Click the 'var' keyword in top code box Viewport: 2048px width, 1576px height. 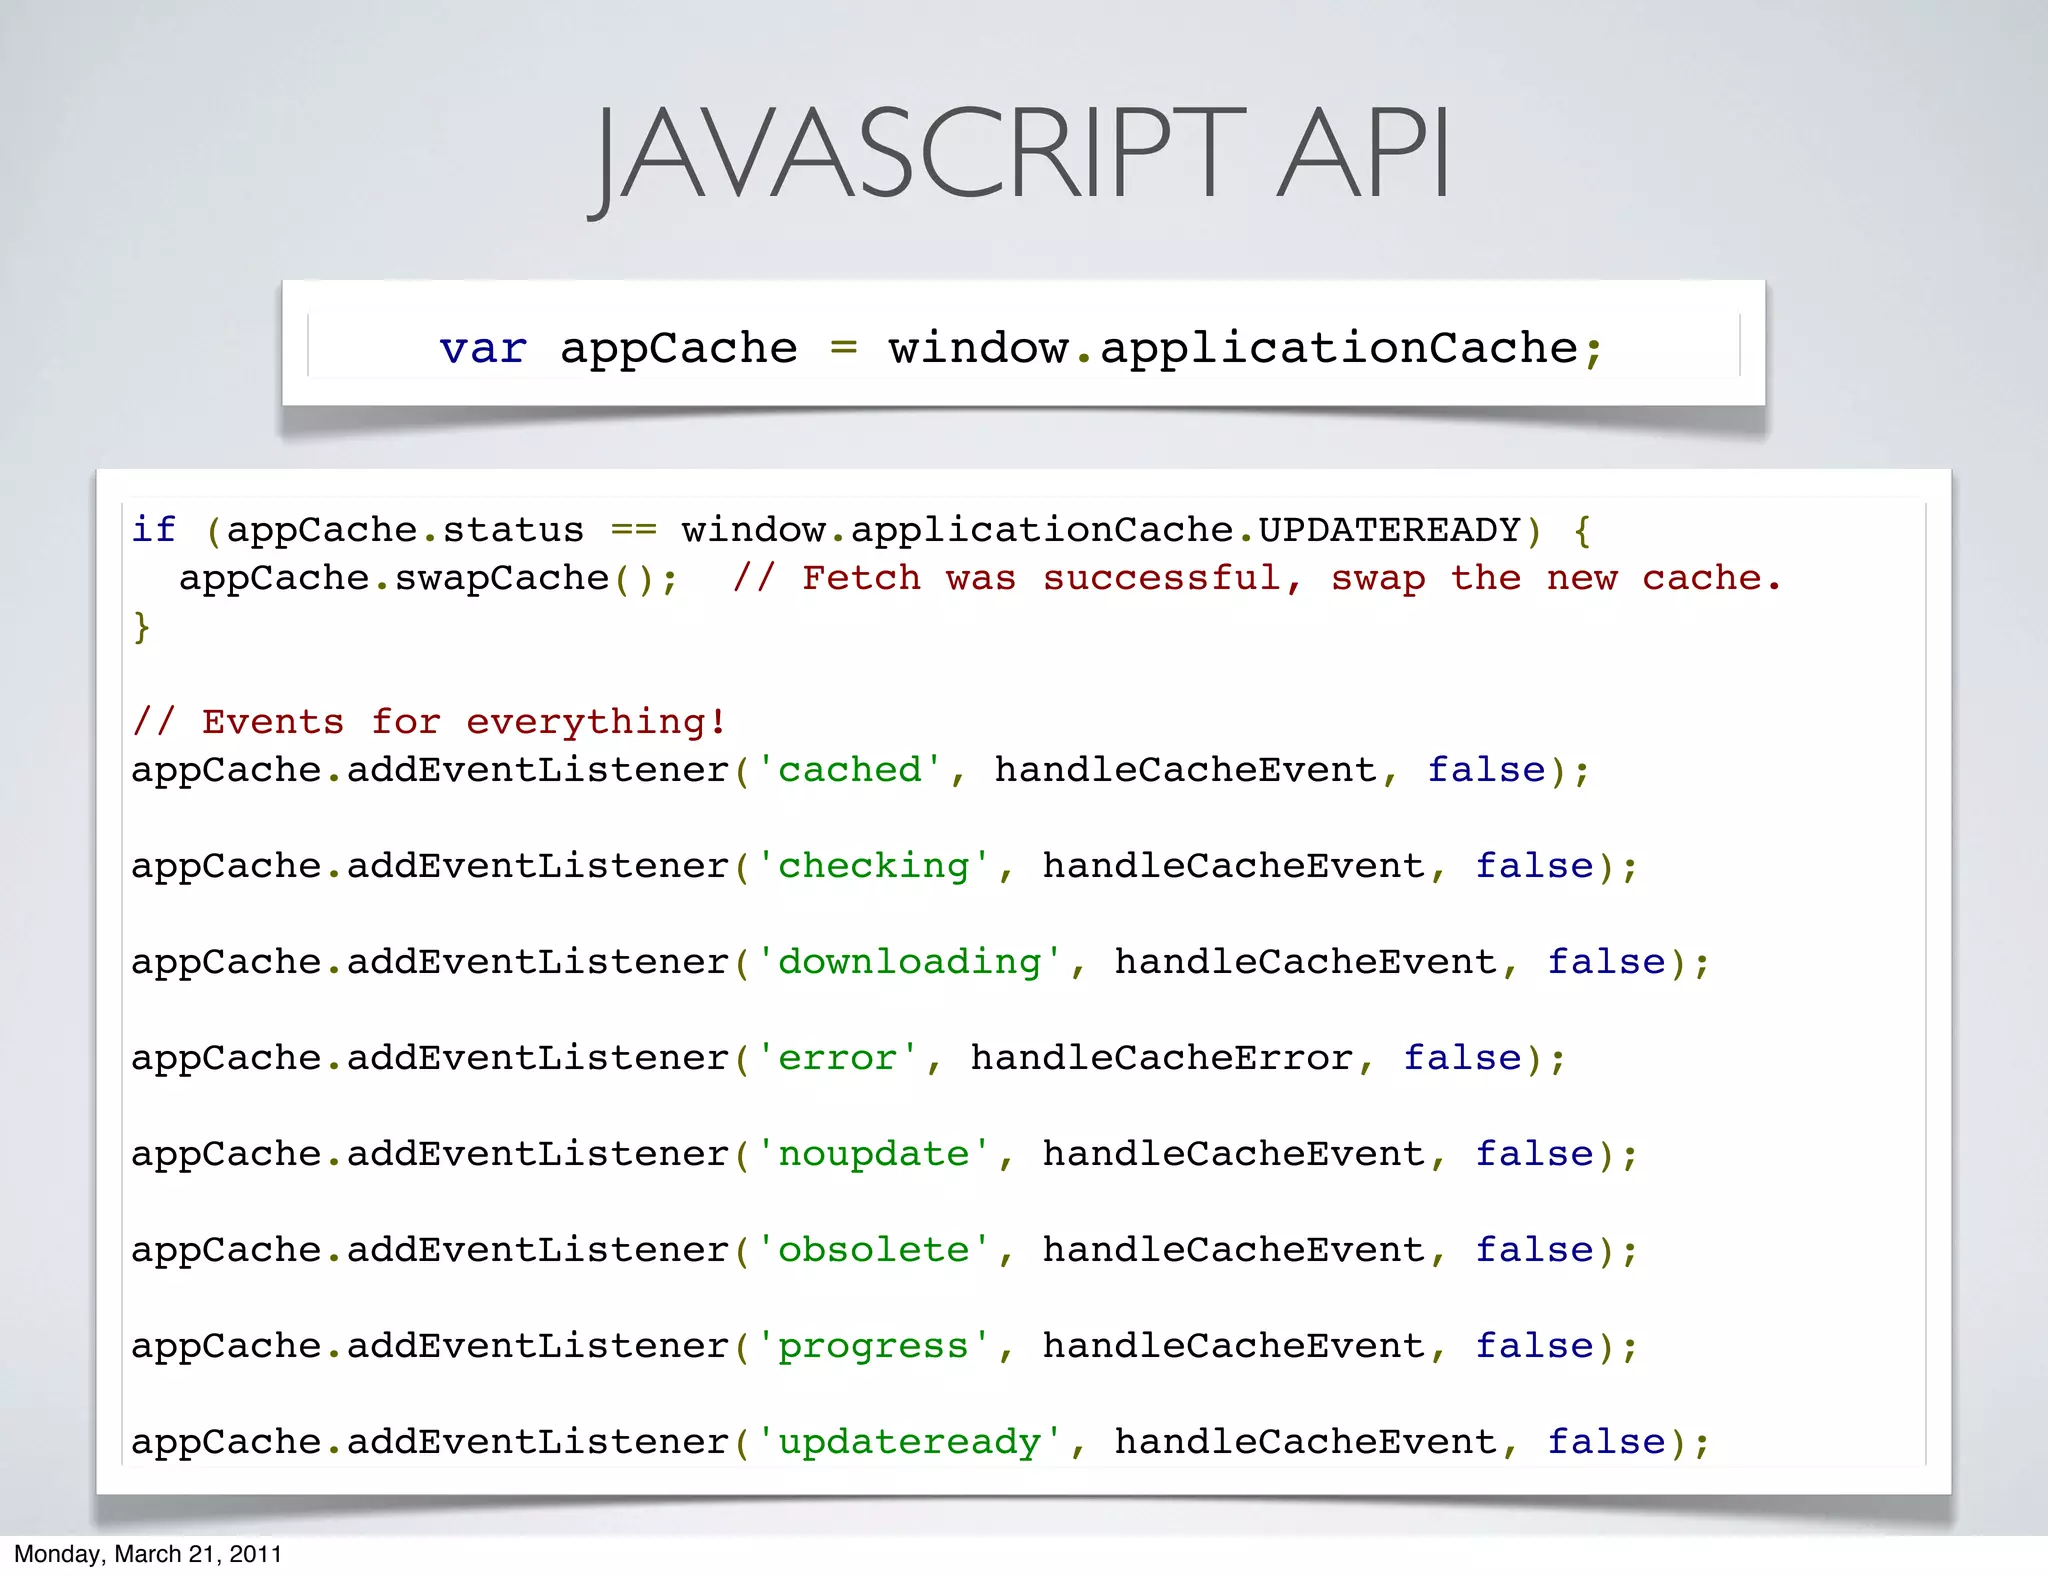pos(482,349)
